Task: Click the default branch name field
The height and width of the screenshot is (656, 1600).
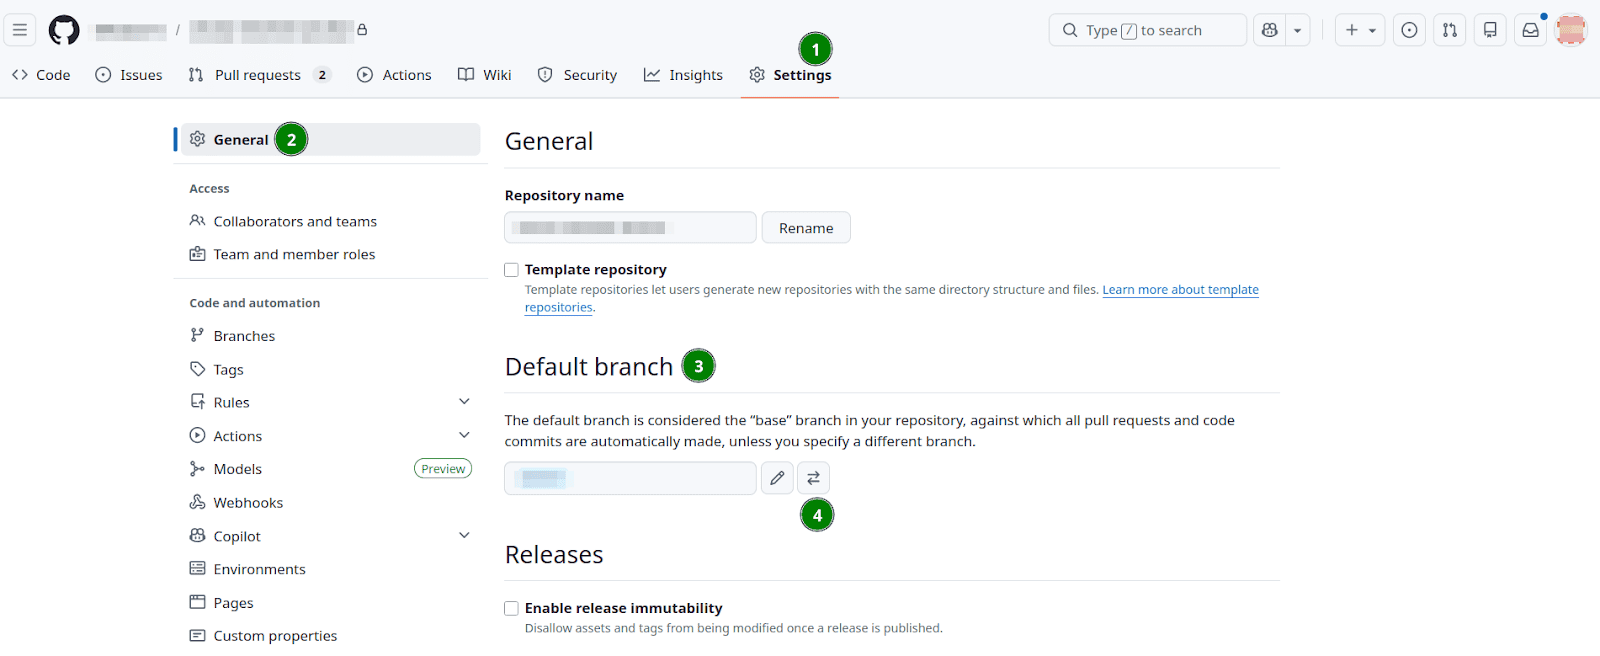Action: [630, 478]
